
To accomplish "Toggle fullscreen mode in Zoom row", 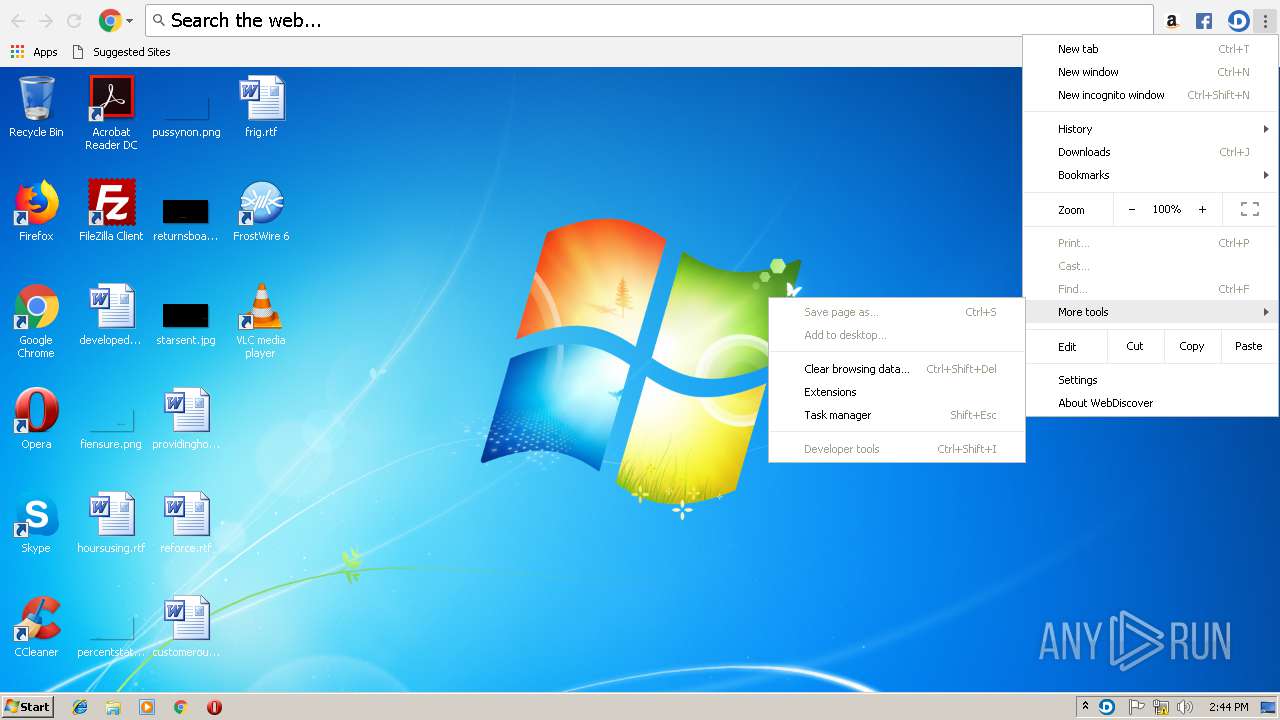I will tap(1250, 209).
